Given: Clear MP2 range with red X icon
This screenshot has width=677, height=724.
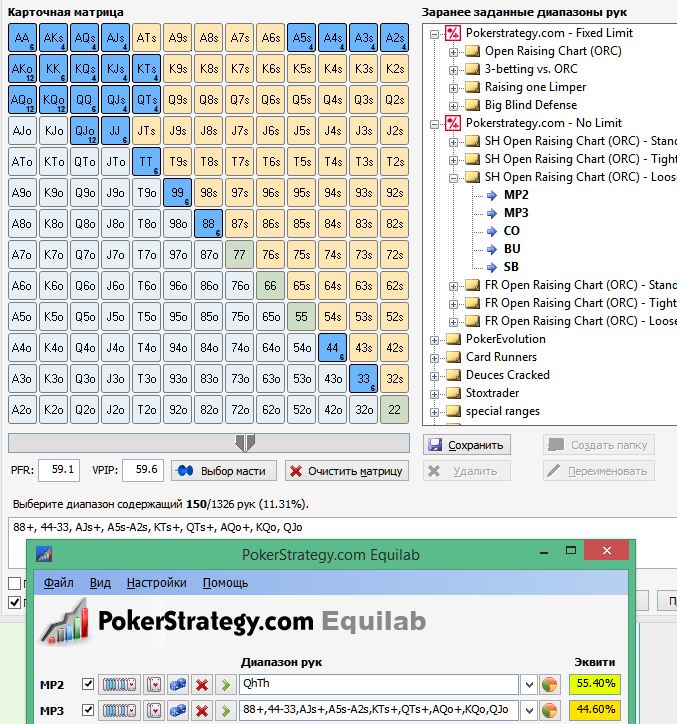Looking at the screenshot, I should [202, 685].
